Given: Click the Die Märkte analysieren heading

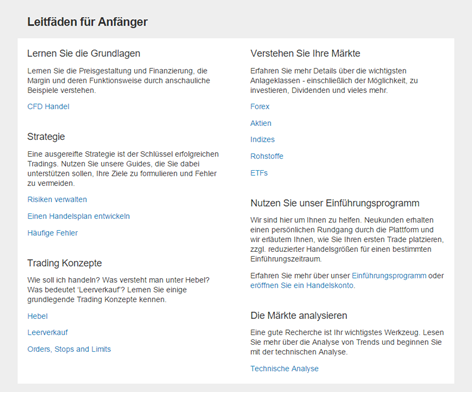Looking at the screenshot, I should tap(299, 316).
